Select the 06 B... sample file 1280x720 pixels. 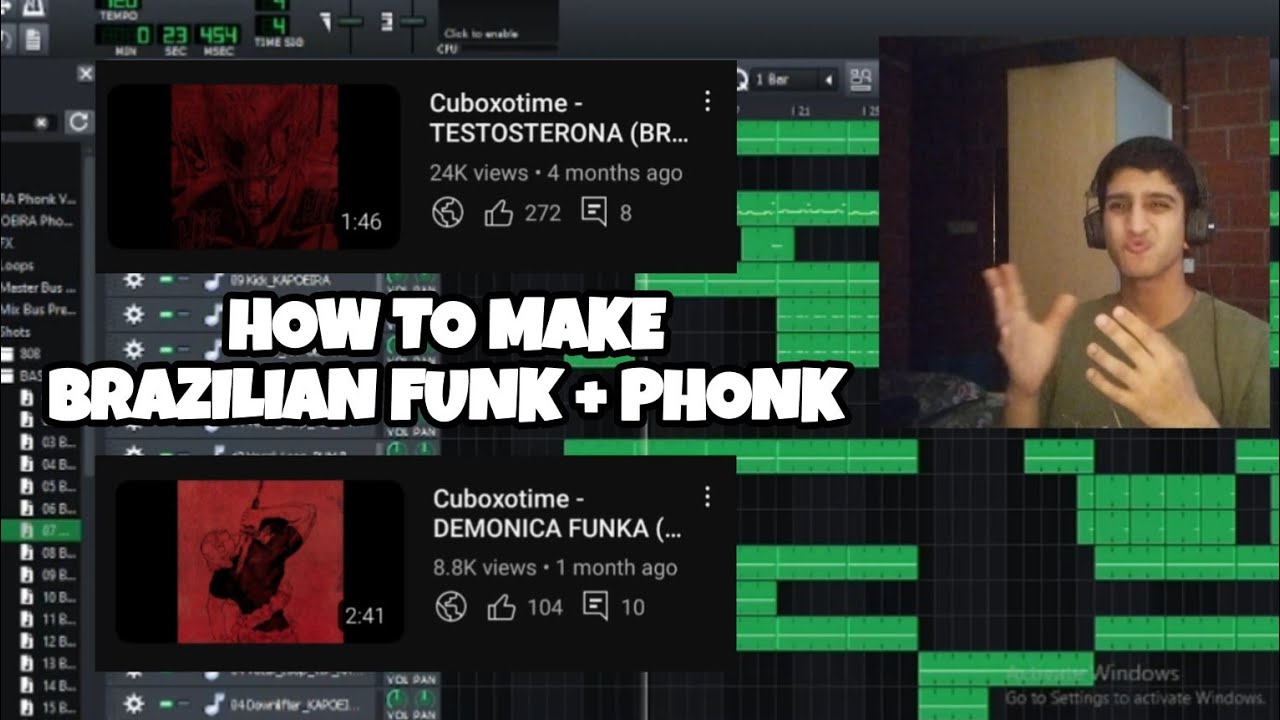pyautogui.click(x=50, y=508)
